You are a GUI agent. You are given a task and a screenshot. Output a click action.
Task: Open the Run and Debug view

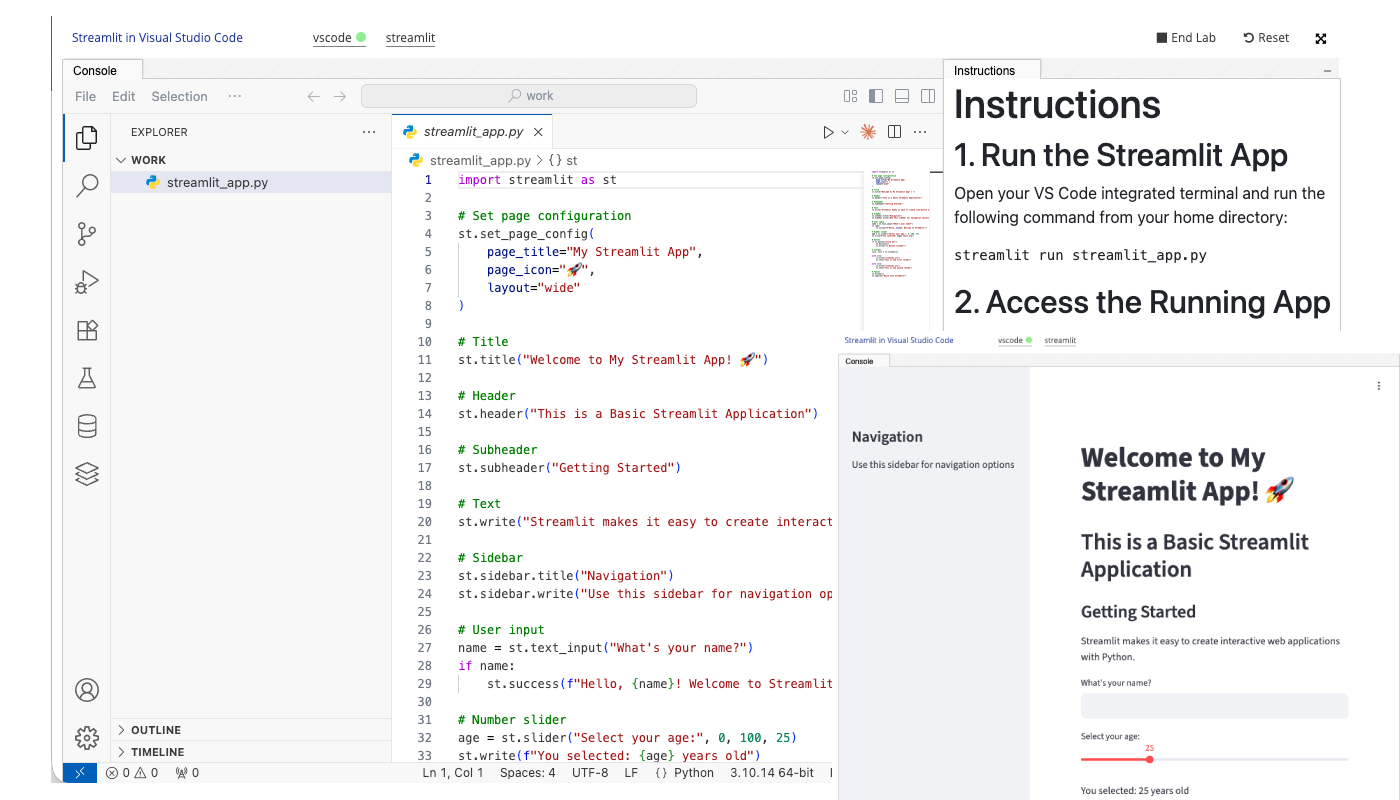click(x=87, y=283)
